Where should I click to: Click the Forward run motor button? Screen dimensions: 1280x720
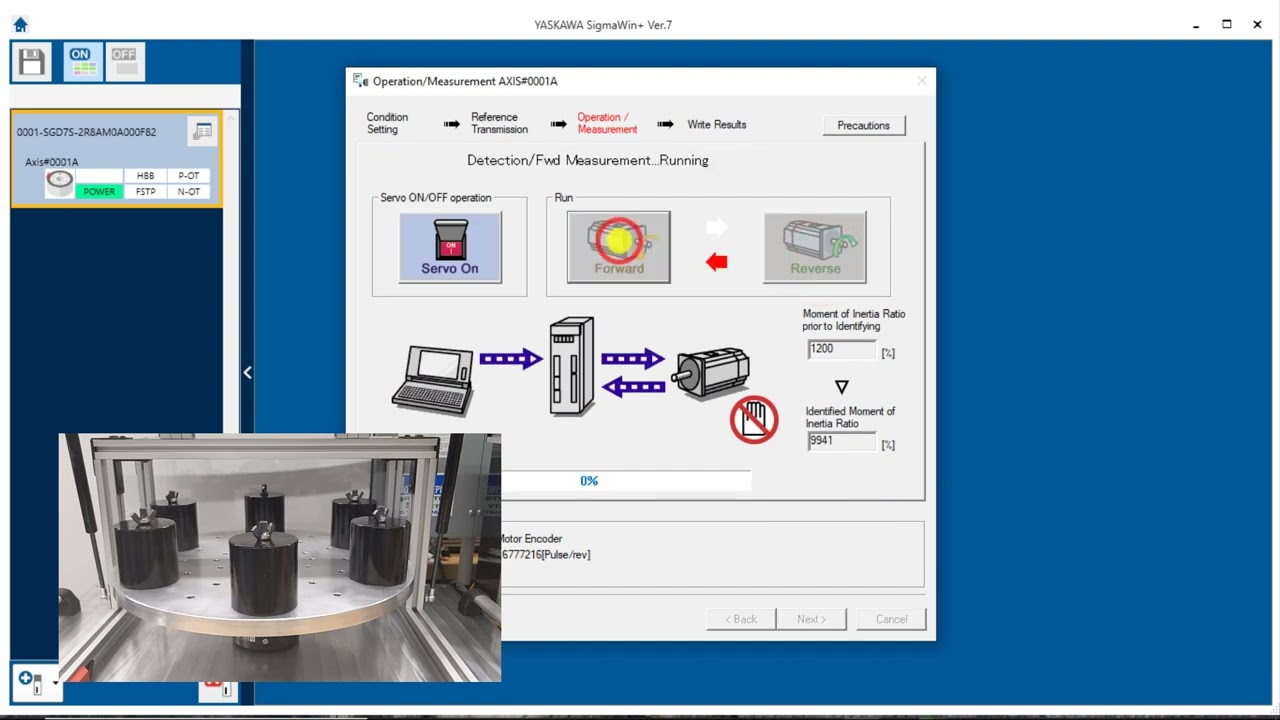pos(619,247)
